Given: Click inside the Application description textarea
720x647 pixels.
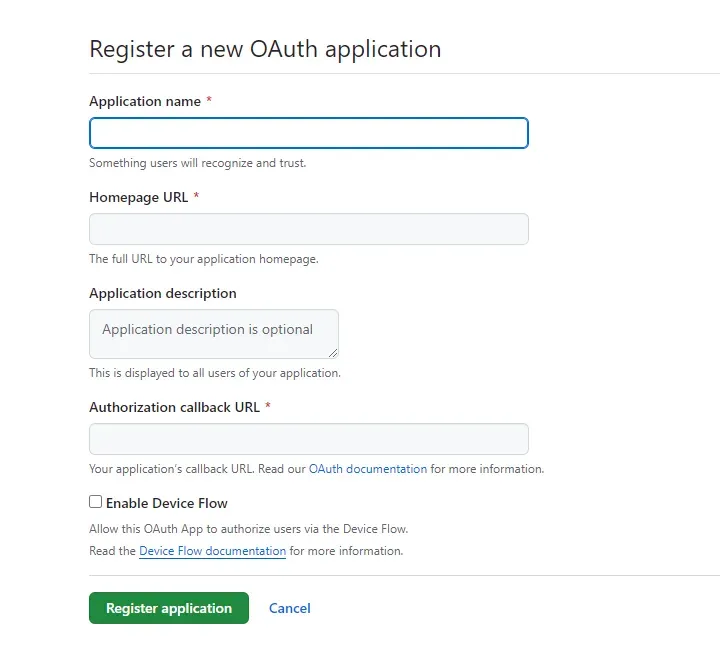Looking at the screenshot, I should [x=213, y=333].
